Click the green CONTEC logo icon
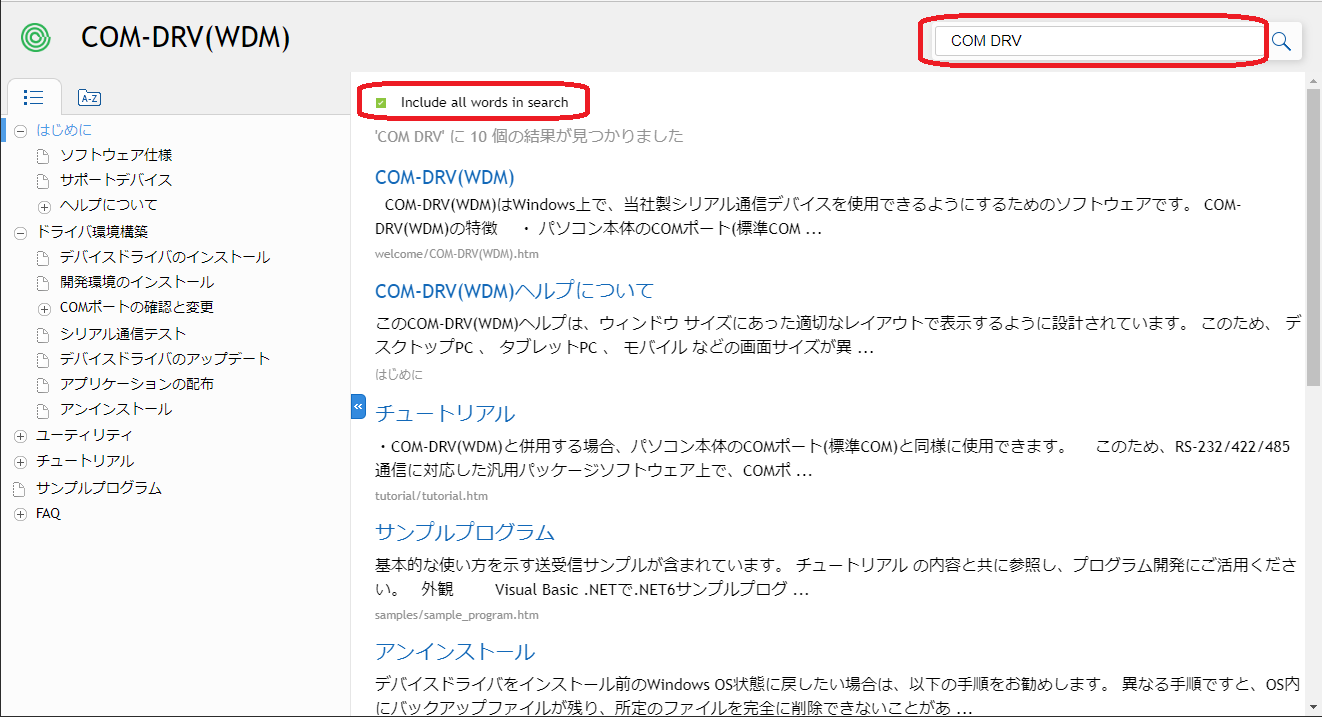This screenshot has width=1322, height=717. pos(35,38)
